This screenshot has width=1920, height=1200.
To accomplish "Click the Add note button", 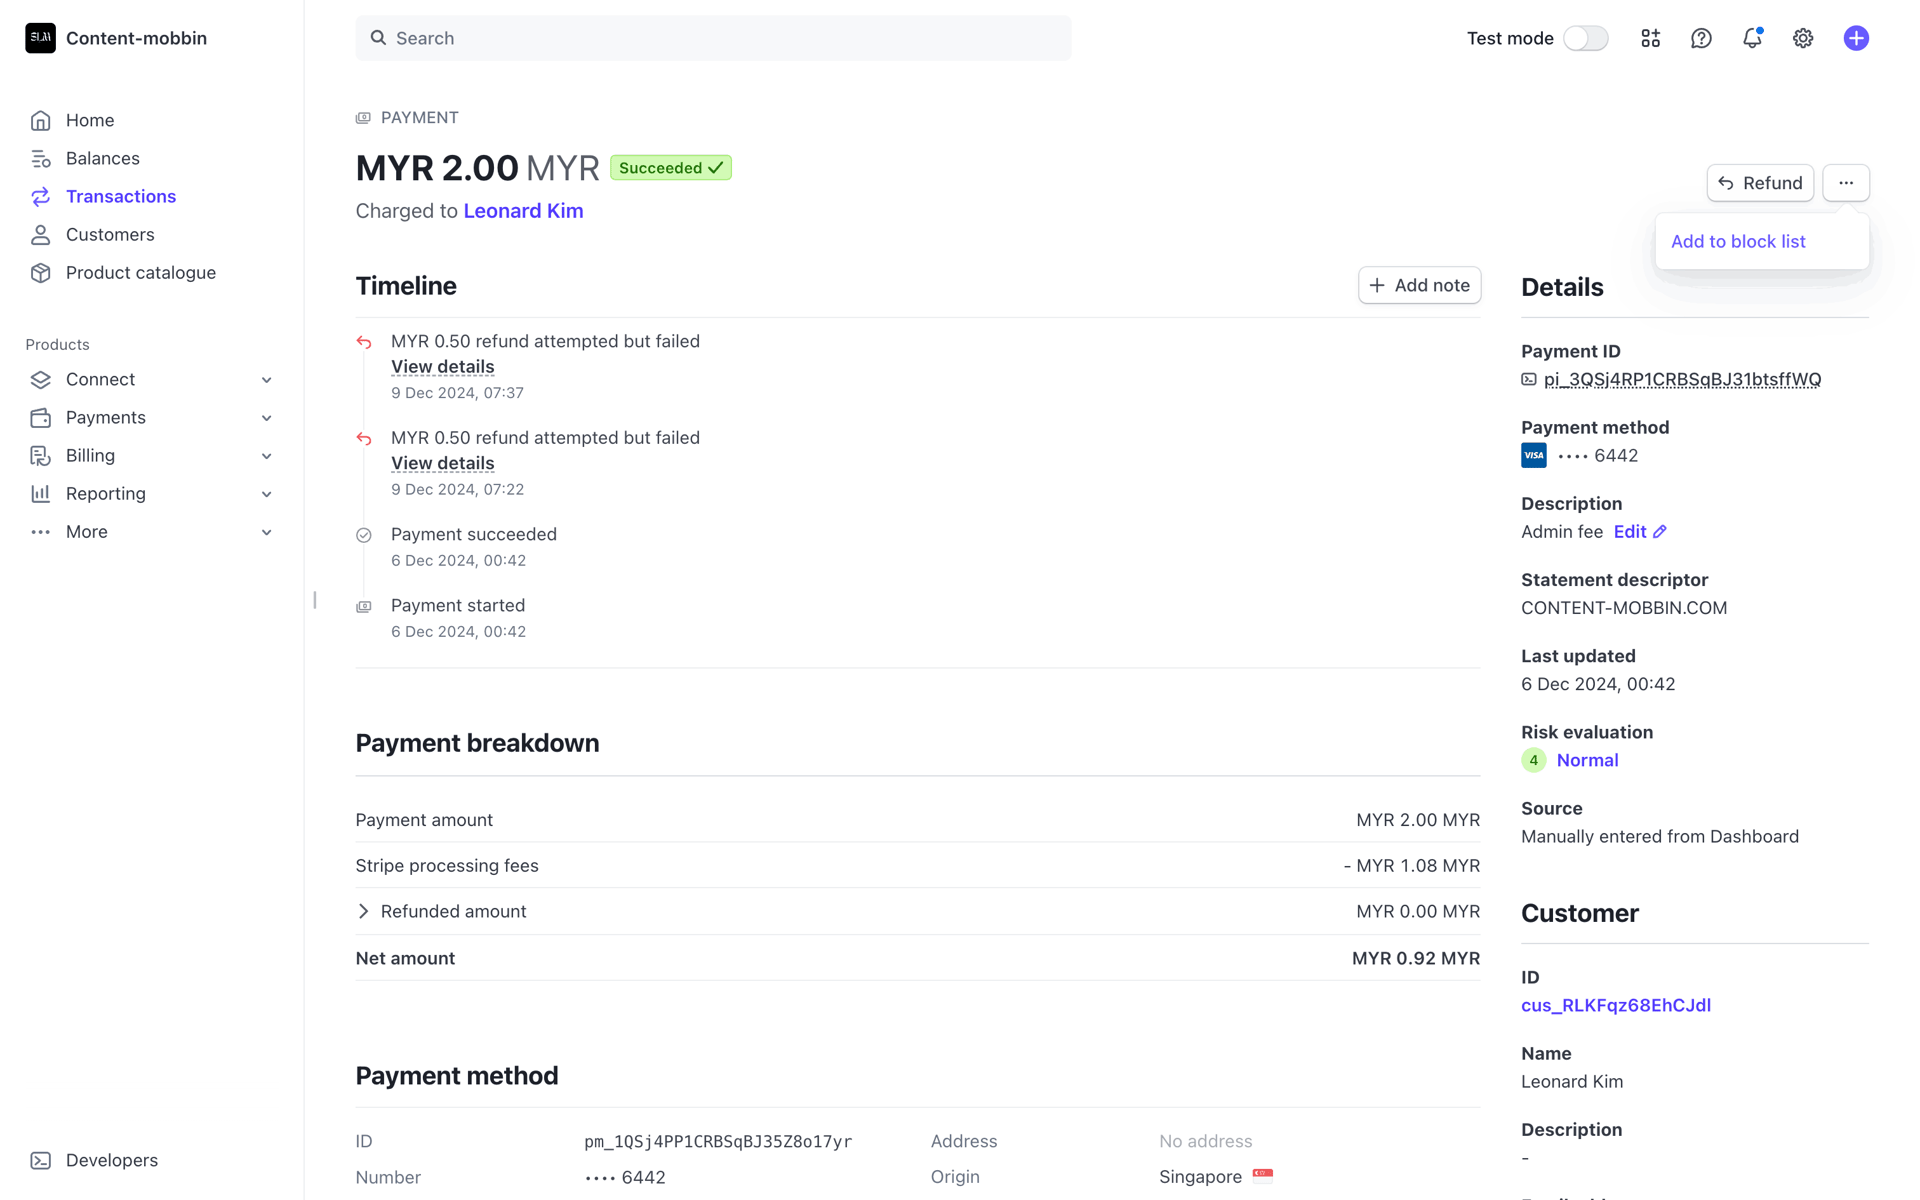I will (1419, 285).
